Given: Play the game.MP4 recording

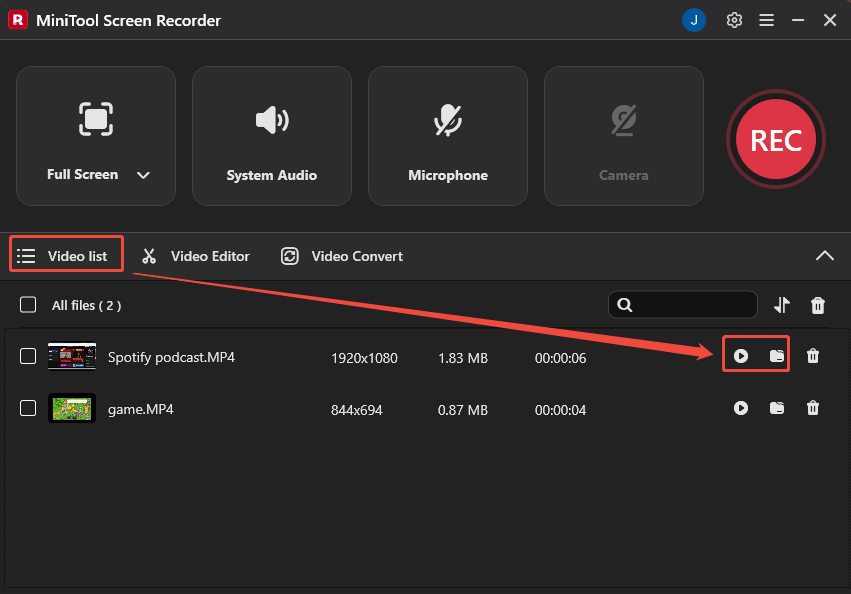Looking at the screenshot, I should pyautogui.click(x=740, y=408).
